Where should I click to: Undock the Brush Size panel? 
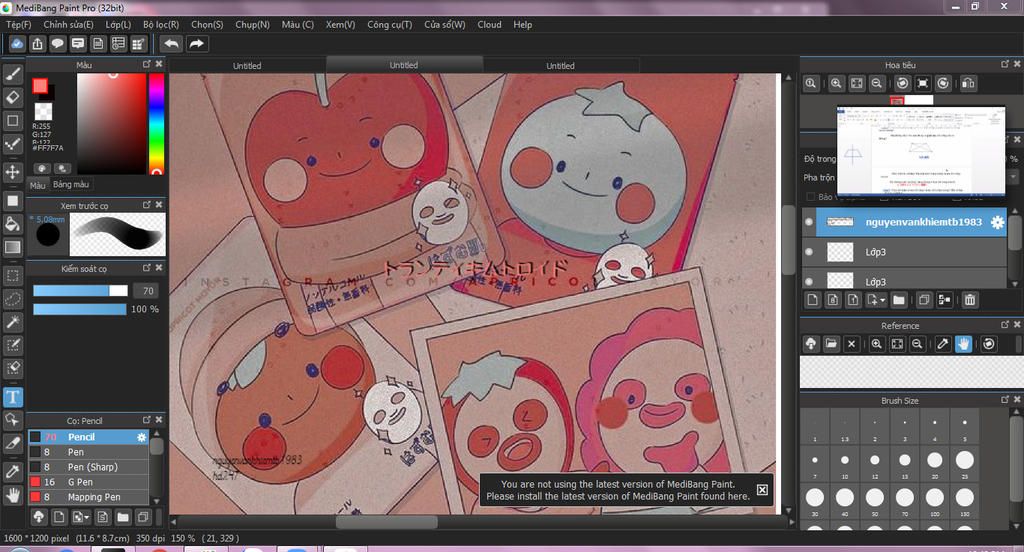[1004, 399]
